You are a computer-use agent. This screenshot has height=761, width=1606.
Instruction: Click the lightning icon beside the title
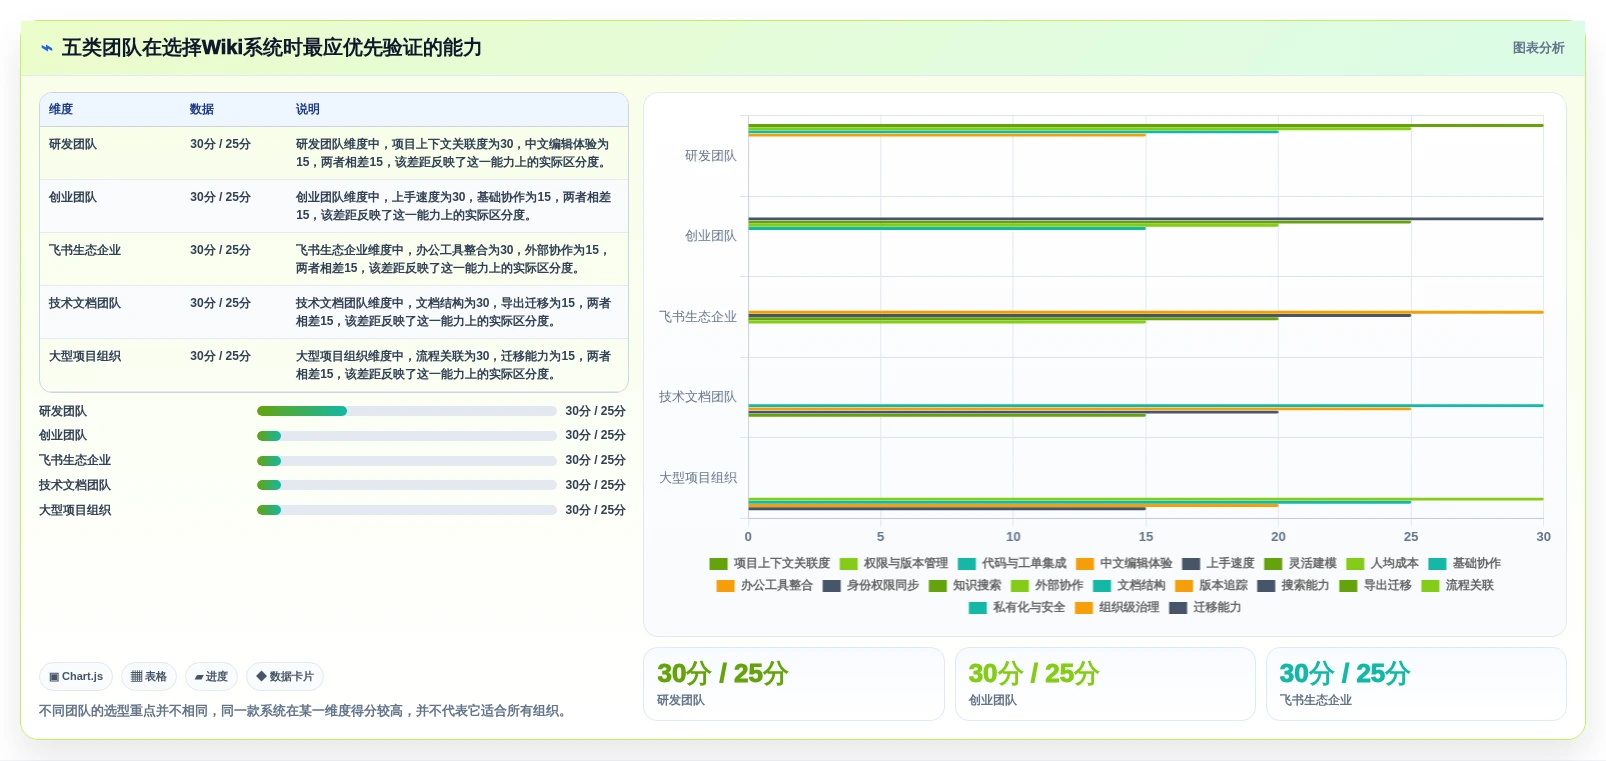tap(46, 48)
